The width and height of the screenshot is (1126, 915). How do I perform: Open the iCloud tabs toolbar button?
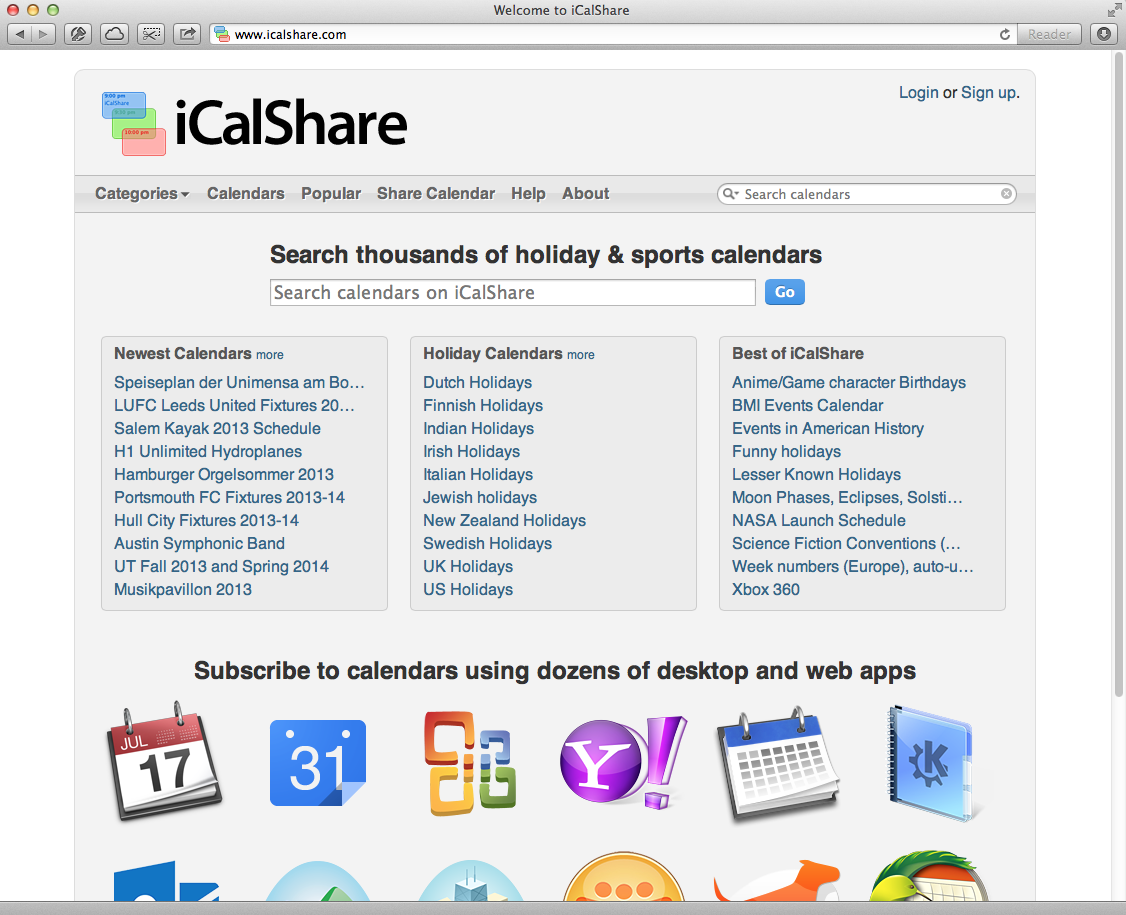[114, 34]
